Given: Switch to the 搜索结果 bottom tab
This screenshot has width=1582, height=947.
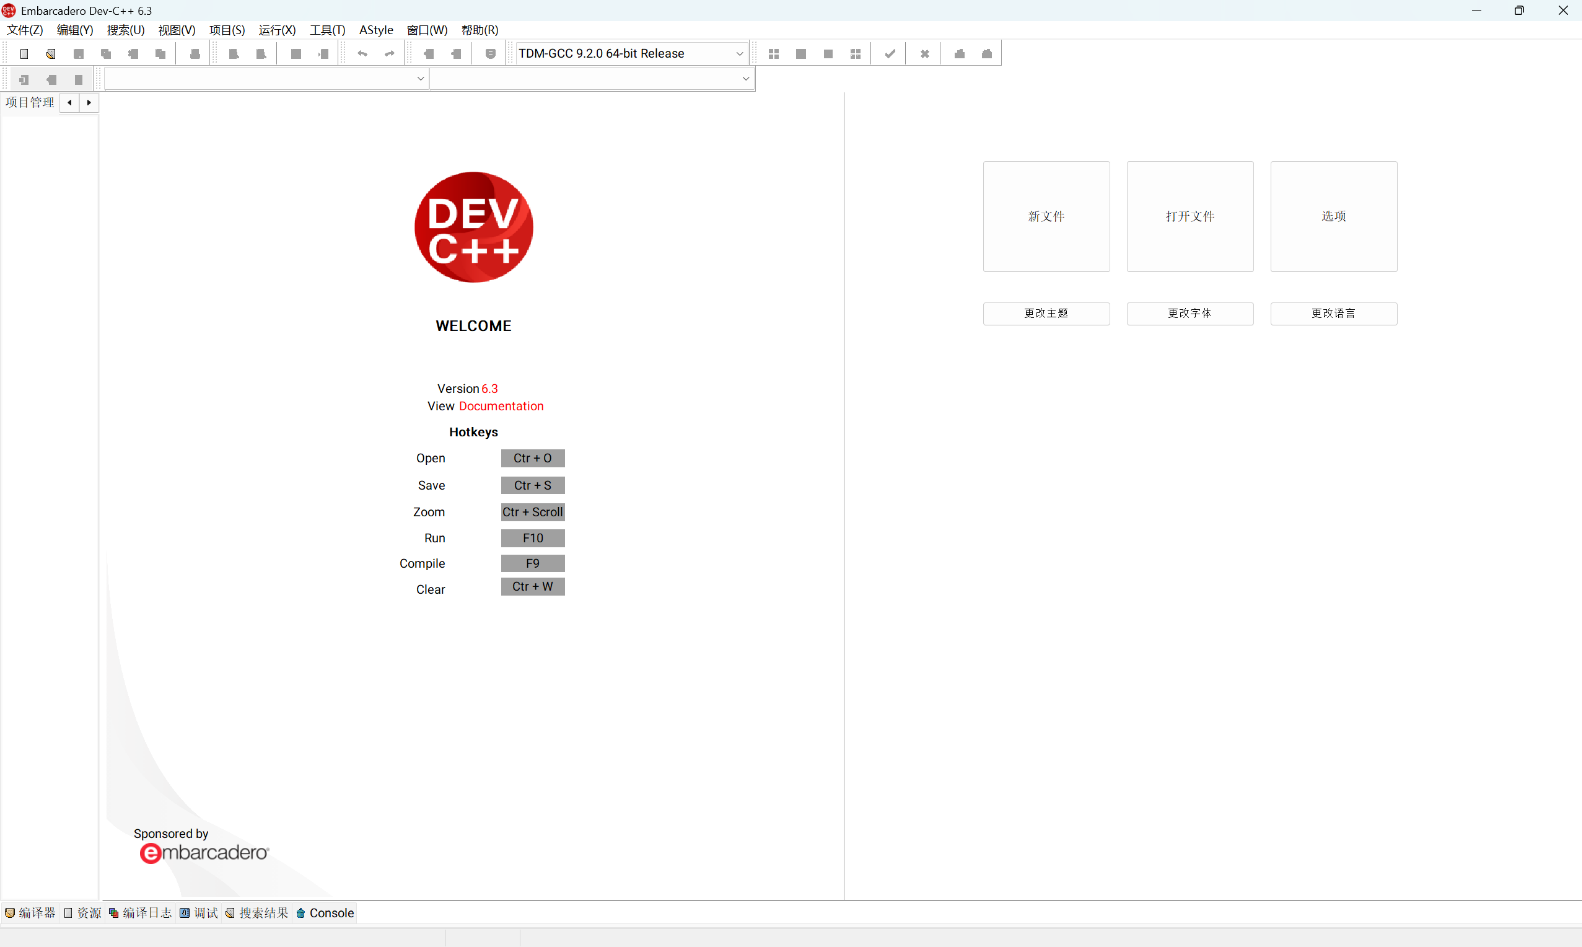Looking at the screenshot, I should [x=257, y=913].
